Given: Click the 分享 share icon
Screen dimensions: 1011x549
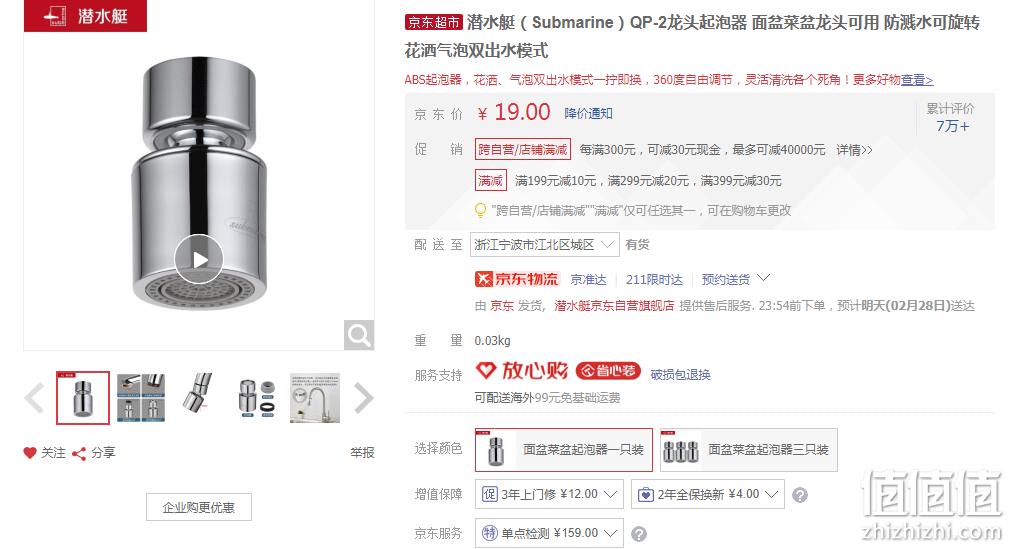Looking at the screenshot, I should pos(79,454).
